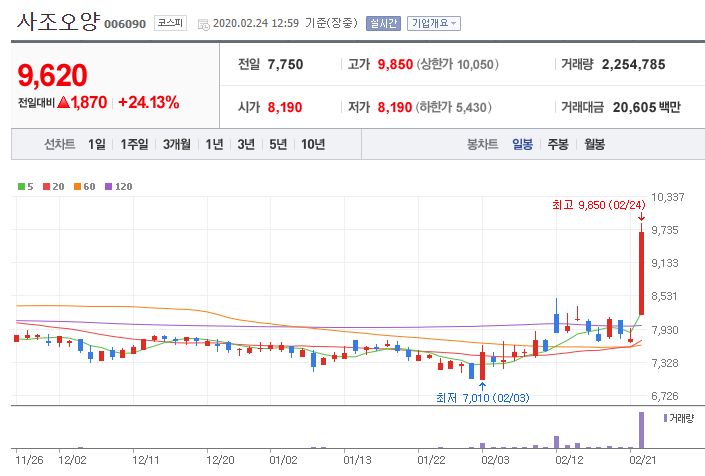This screenshot has height=476, width=705.
Task: Switch to 주봉 weekly candle chart
Action: [x=558, y=144]
